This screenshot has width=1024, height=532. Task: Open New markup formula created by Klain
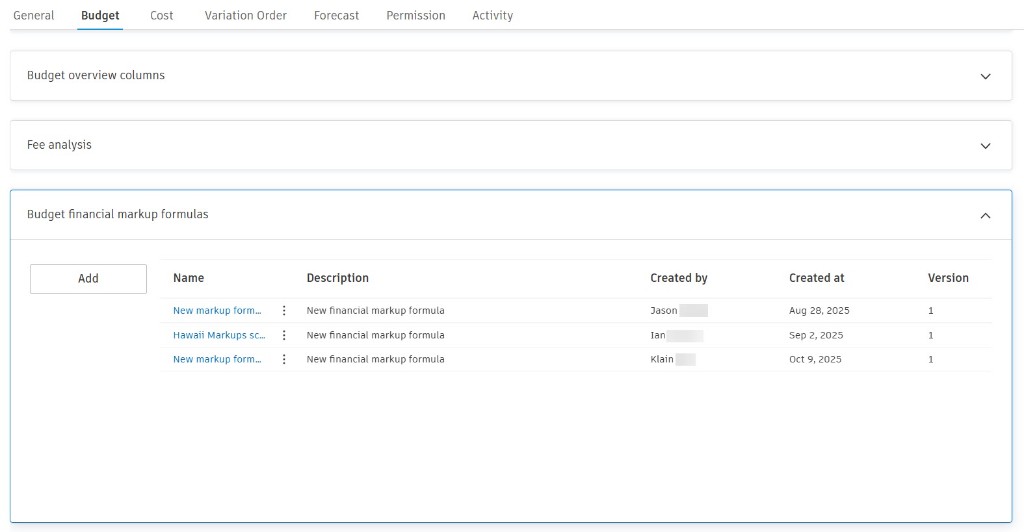[x=217, y=359]
